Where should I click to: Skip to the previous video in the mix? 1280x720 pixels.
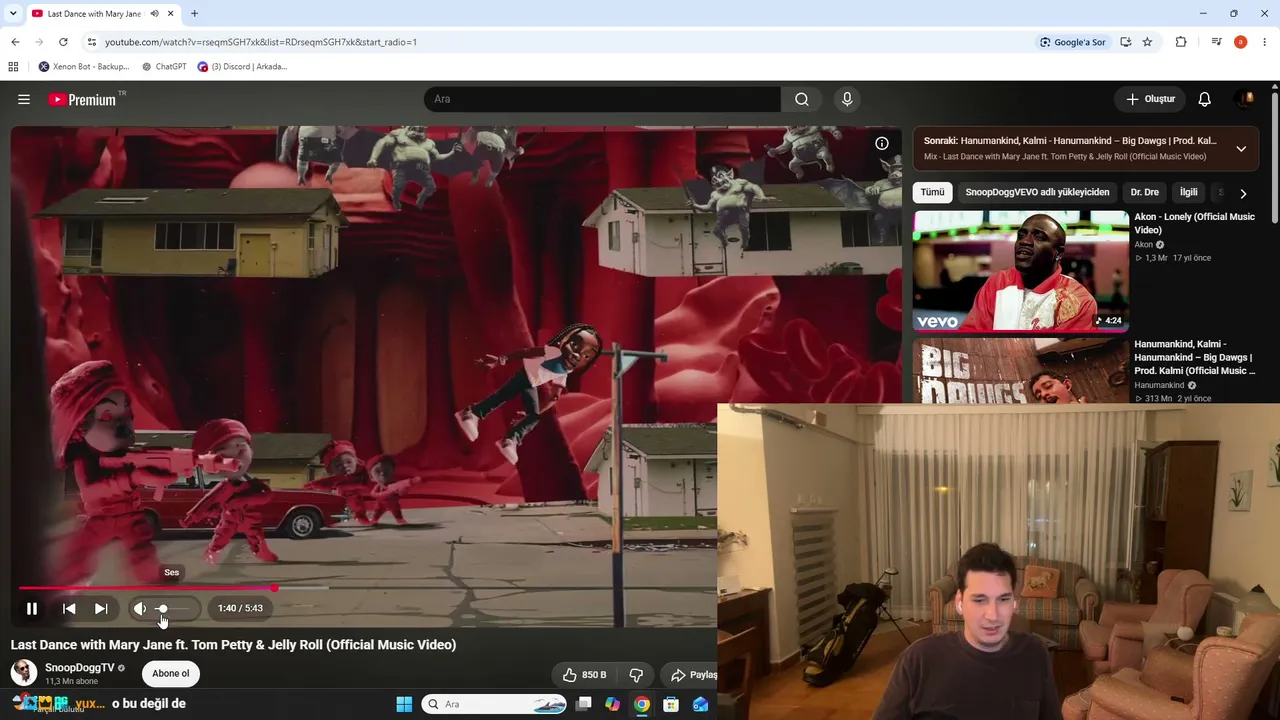[x=69, y=608]
